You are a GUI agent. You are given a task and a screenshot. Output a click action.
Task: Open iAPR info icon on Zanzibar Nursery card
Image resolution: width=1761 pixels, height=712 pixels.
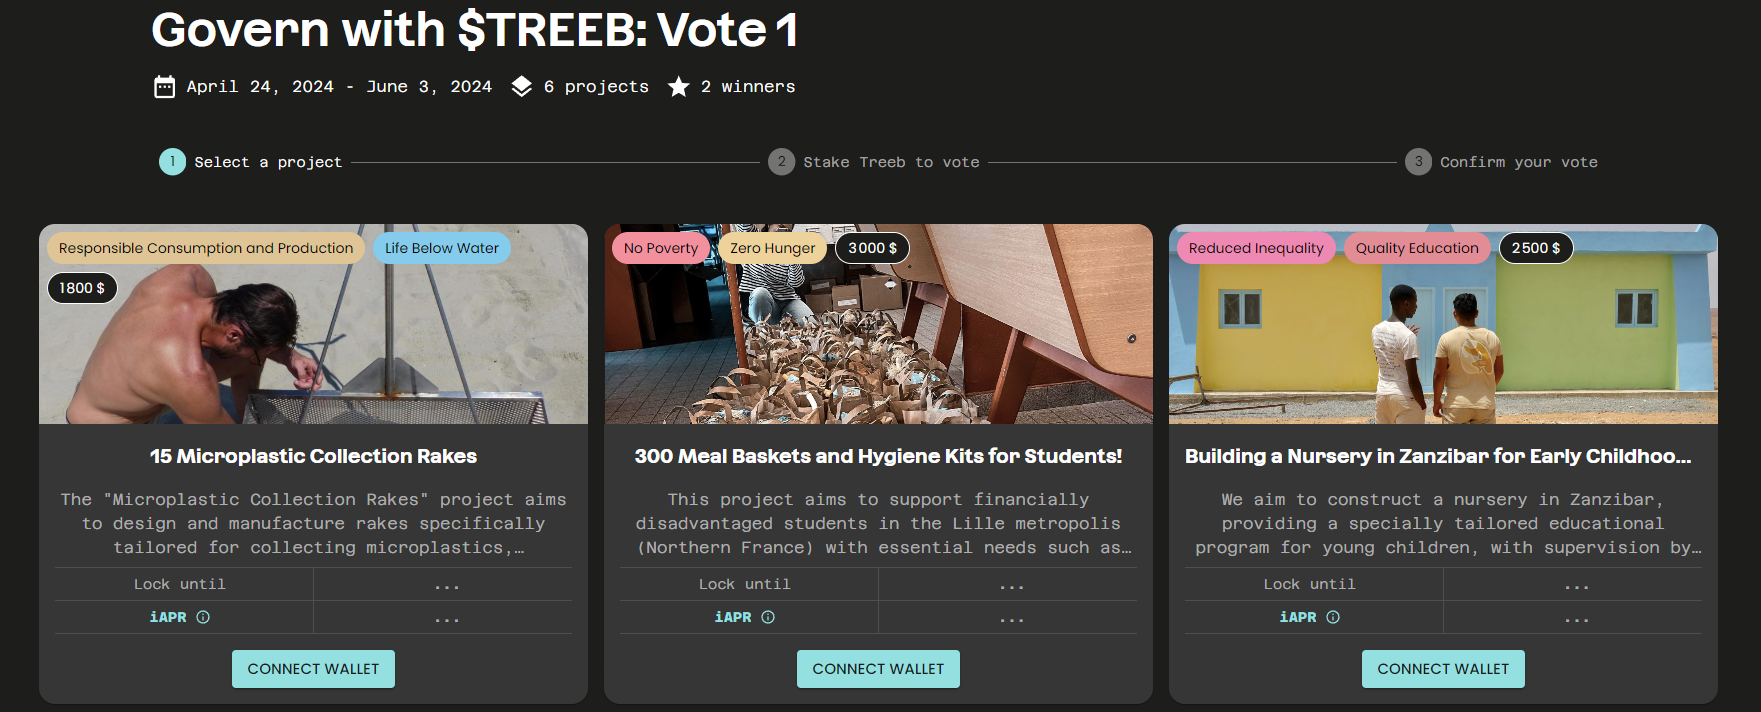1333,617
